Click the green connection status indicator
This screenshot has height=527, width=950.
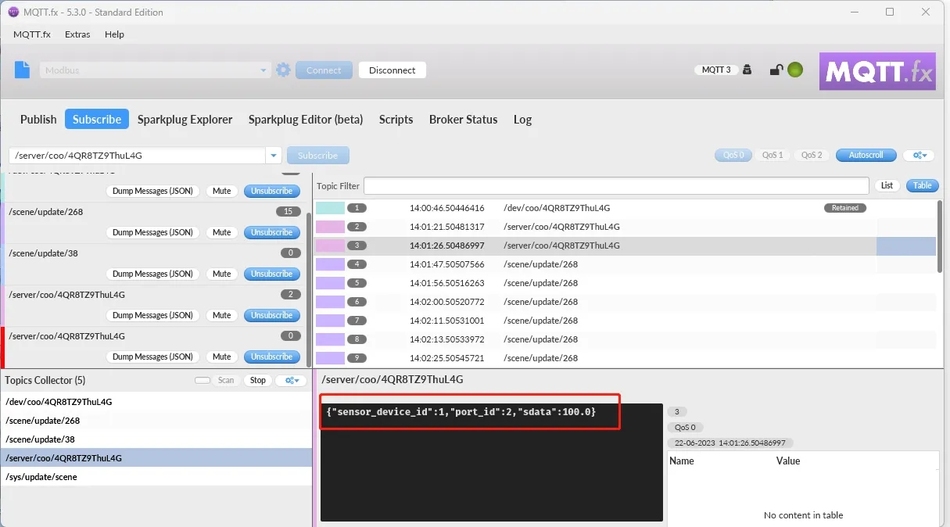point(795,70)
